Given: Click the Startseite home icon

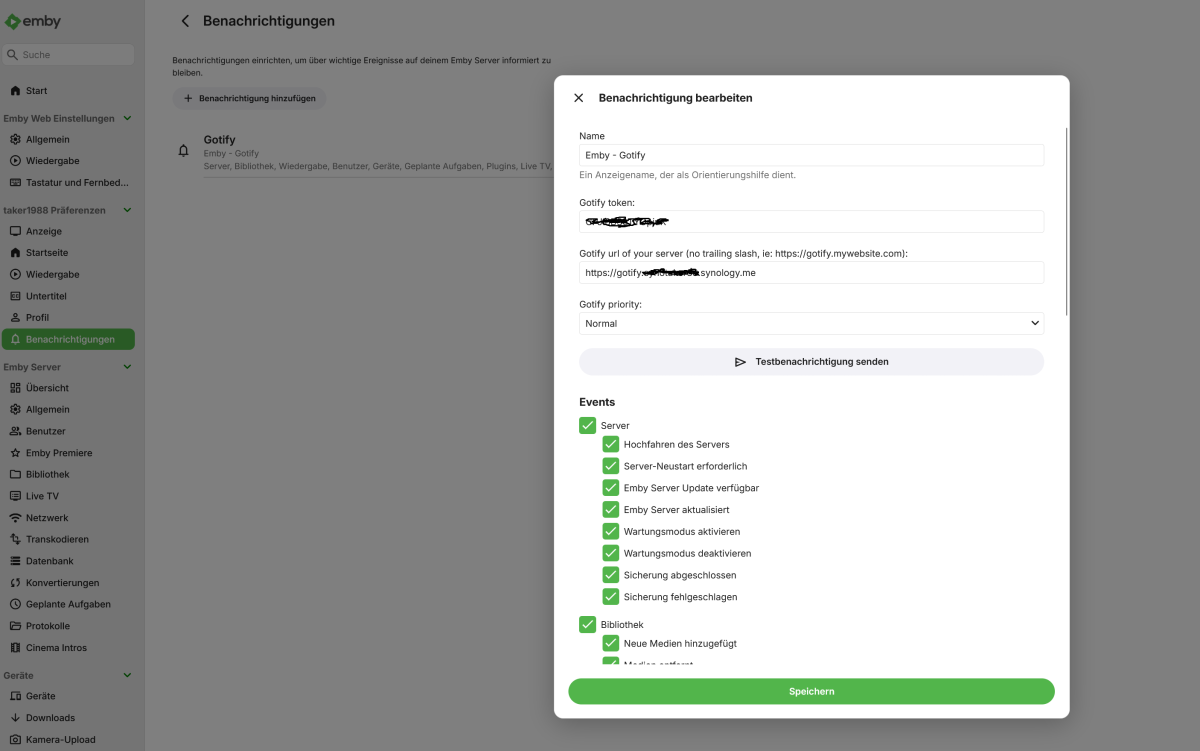Looking at the screenshot, I should pyautogui.click(x=15, y=253).
